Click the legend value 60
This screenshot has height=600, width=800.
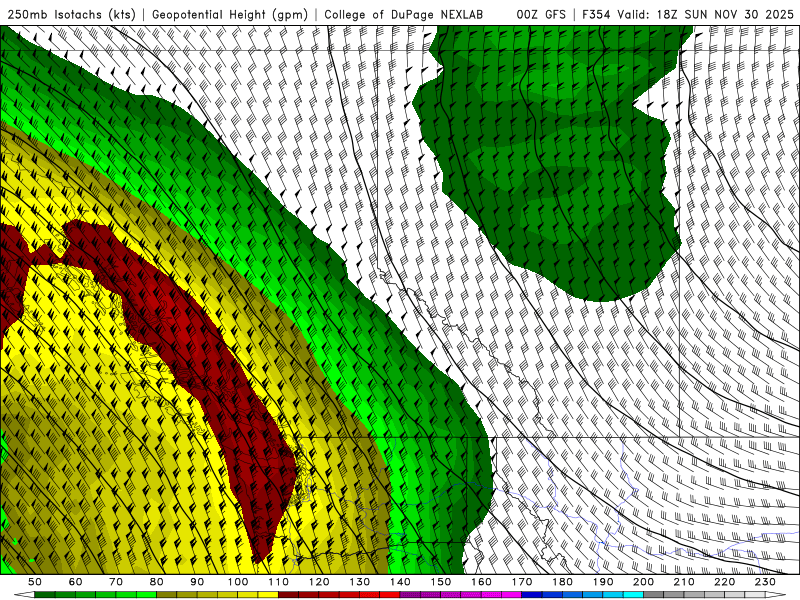[76, 582]
